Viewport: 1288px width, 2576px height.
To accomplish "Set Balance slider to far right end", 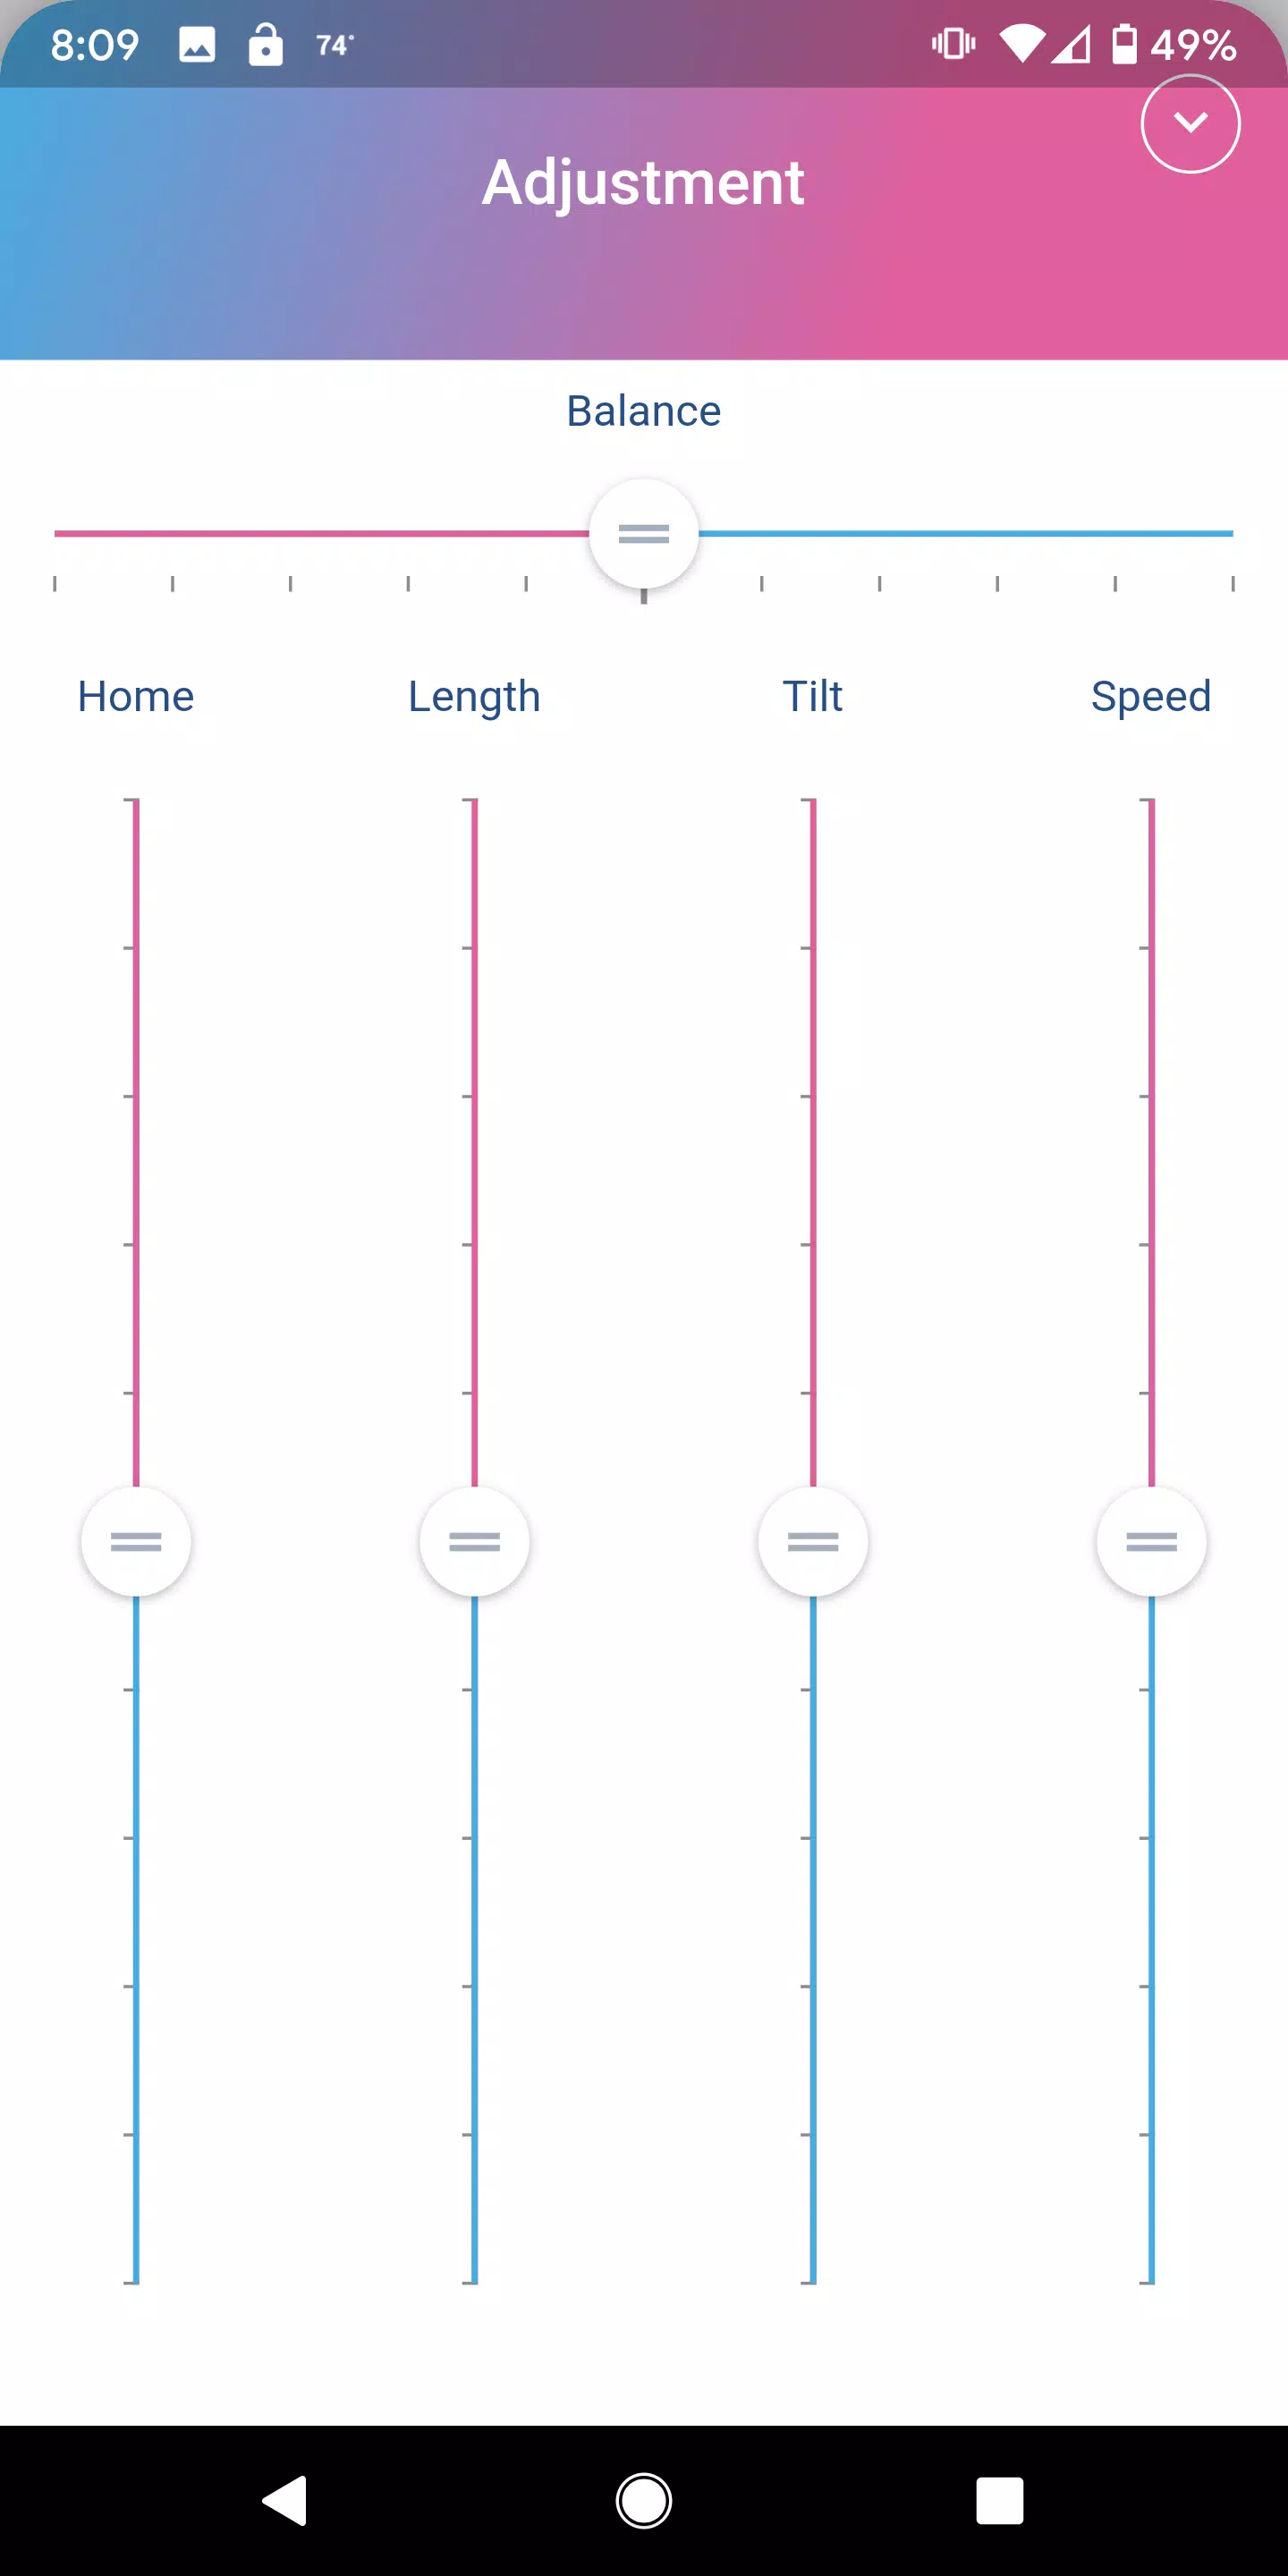I will [1233, 534].
